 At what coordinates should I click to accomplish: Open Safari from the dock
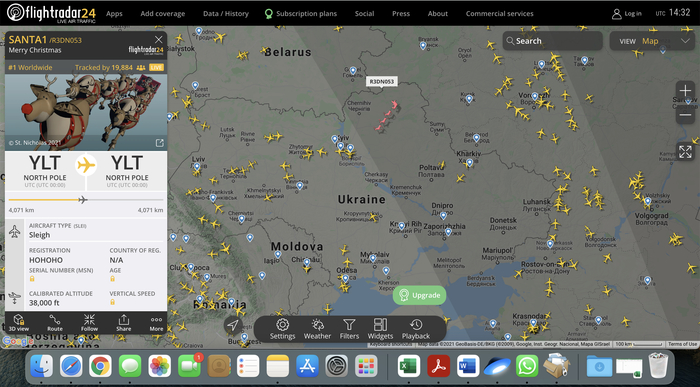(71, 366)
